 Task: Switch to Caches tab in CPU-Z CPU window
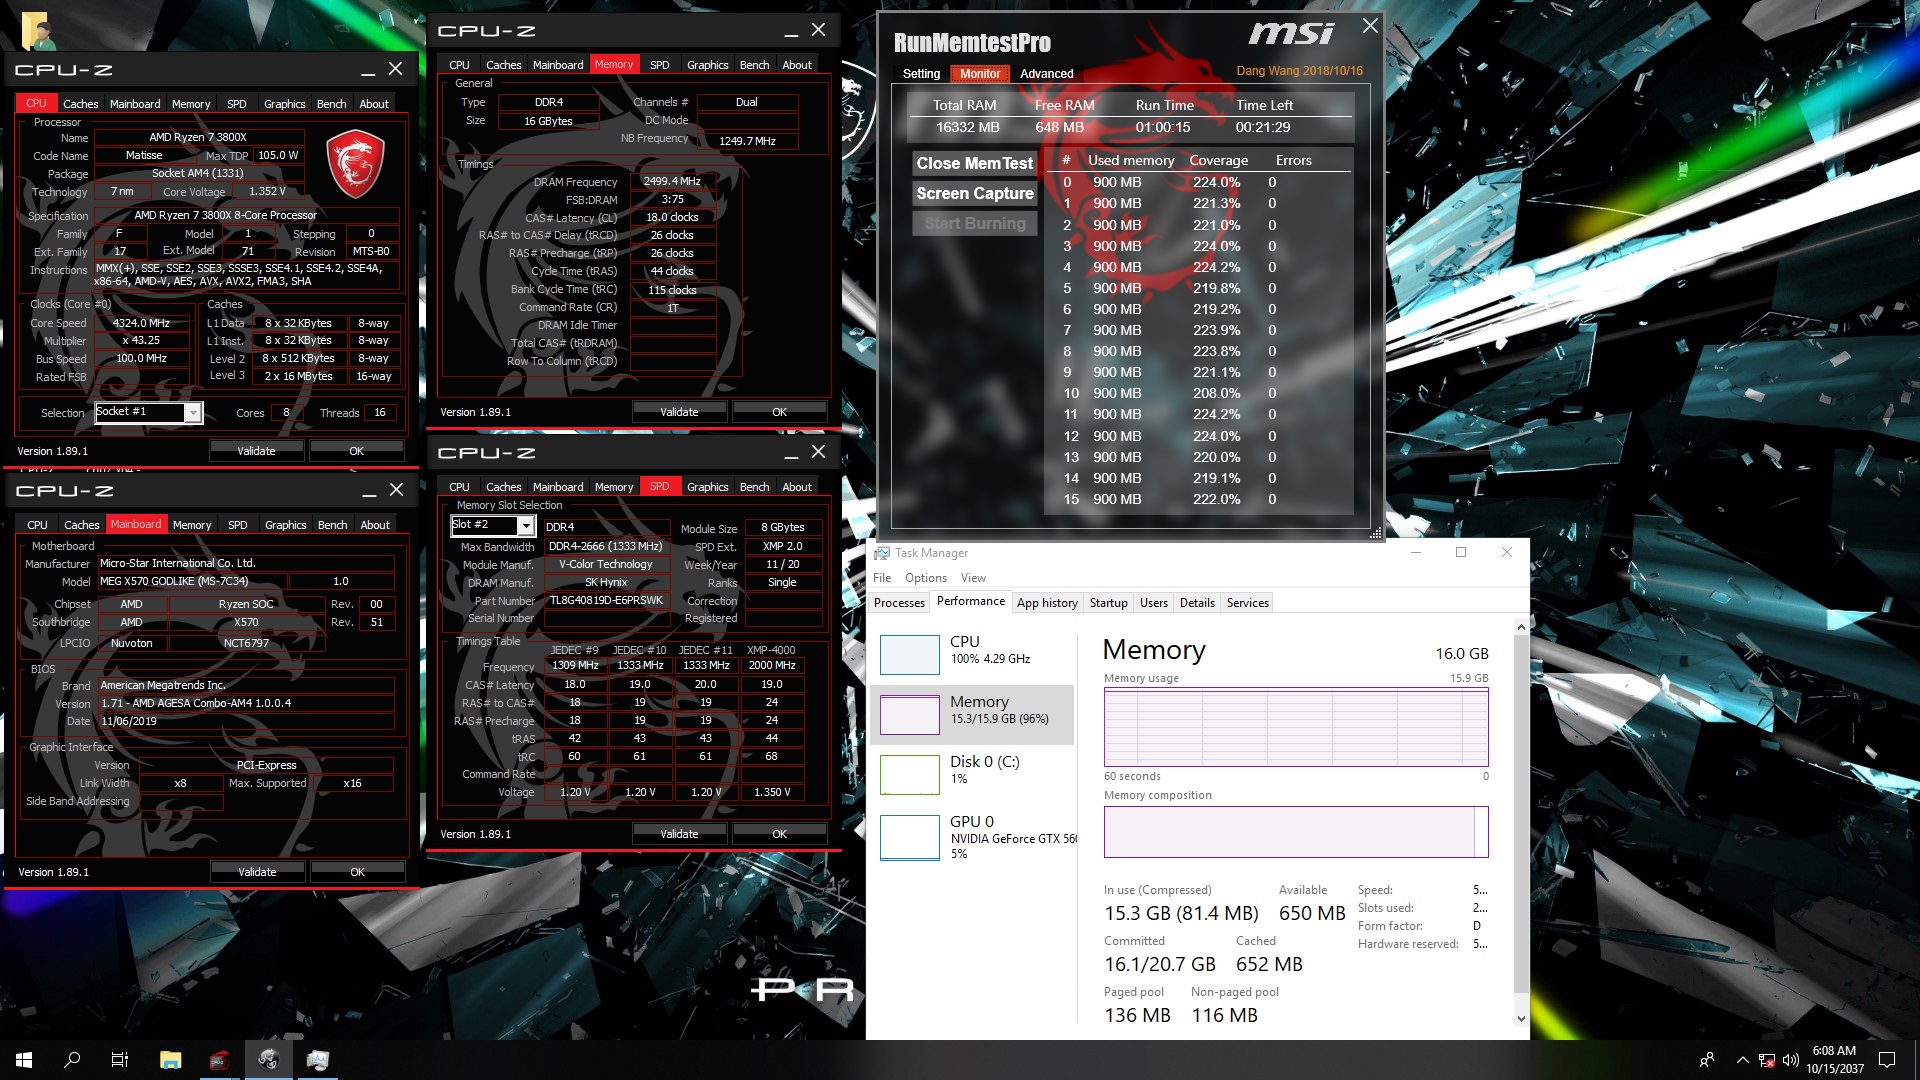80,104
